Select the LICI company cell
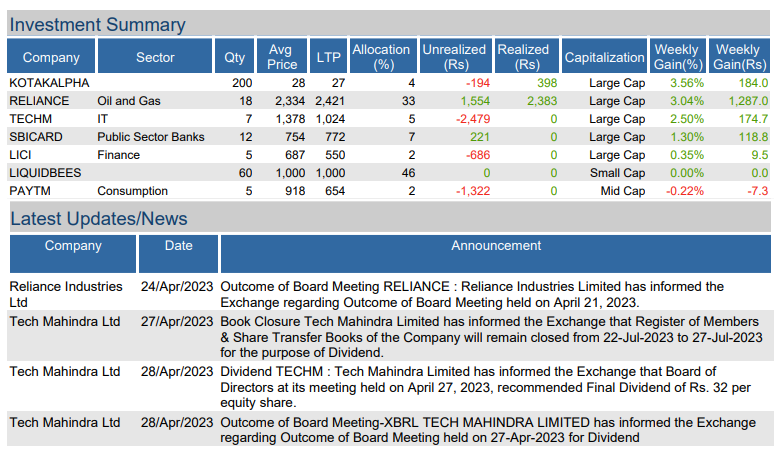Screen dimensions: 781x464 click(x=20, y=155)
